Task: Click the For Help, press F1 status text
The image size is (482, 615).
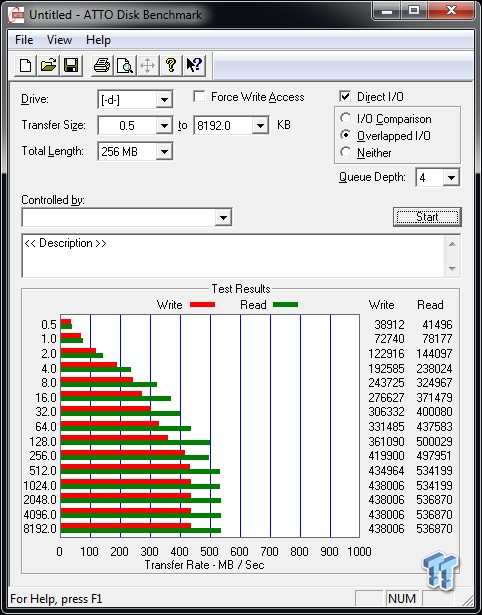Action: pos(56,599)
